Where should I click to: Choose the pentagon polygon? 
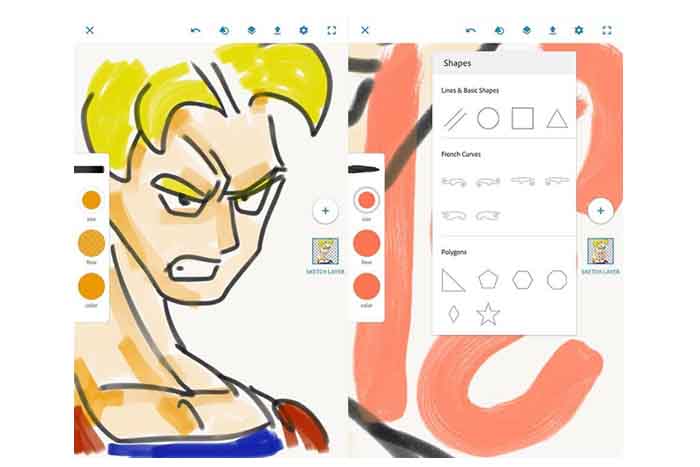tap(488, 279)
